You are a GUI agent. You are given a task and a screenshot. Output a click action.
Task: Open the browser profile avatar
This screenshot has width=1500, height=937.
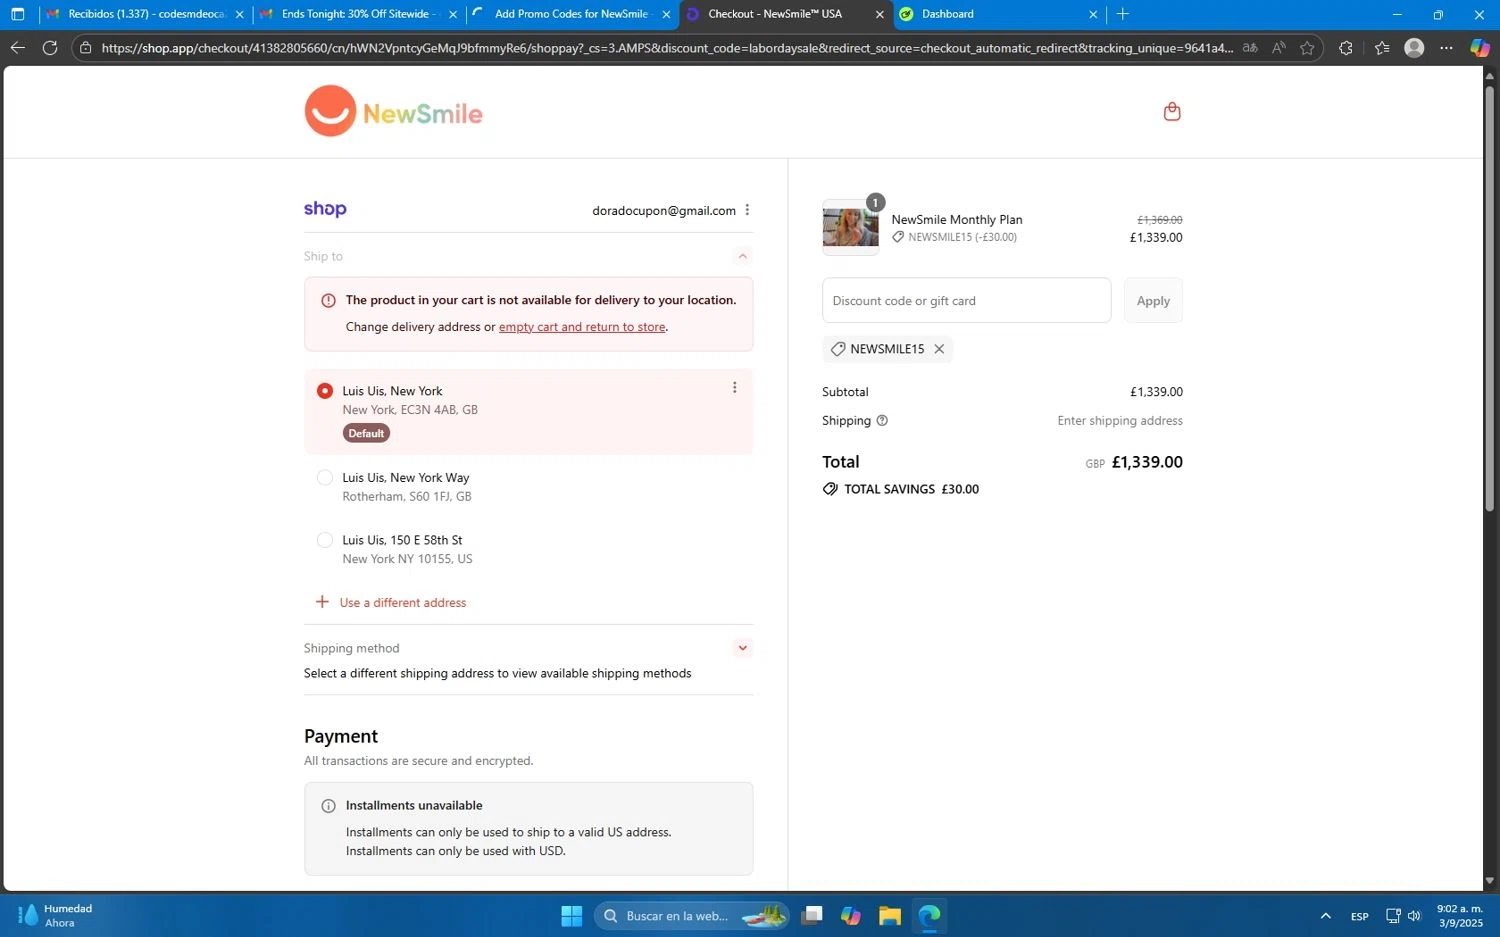click(x=1414, y=48)
